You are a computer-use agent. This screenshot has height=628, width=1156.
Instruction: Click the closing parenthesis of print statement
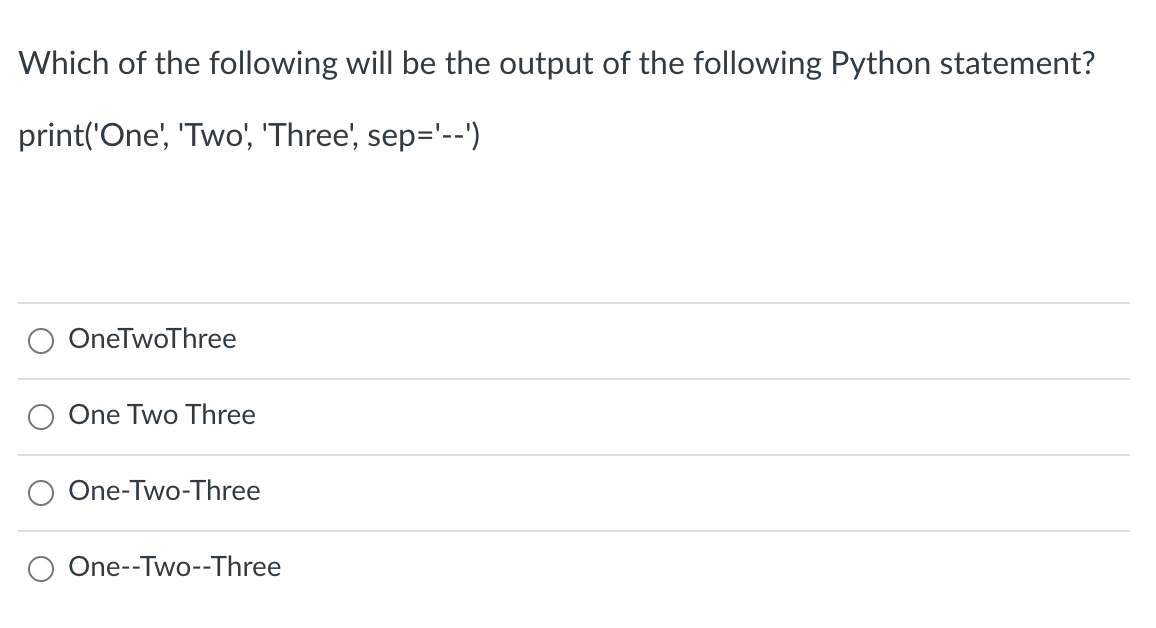476,136
